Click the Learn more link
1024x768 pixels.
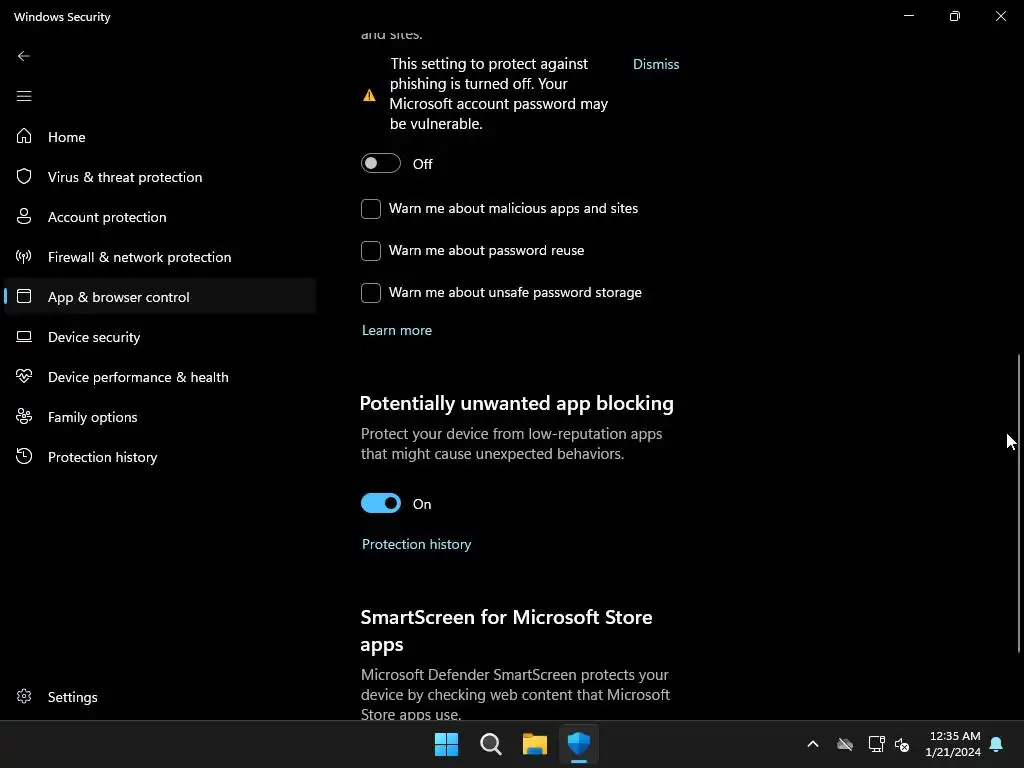[396, 330]
